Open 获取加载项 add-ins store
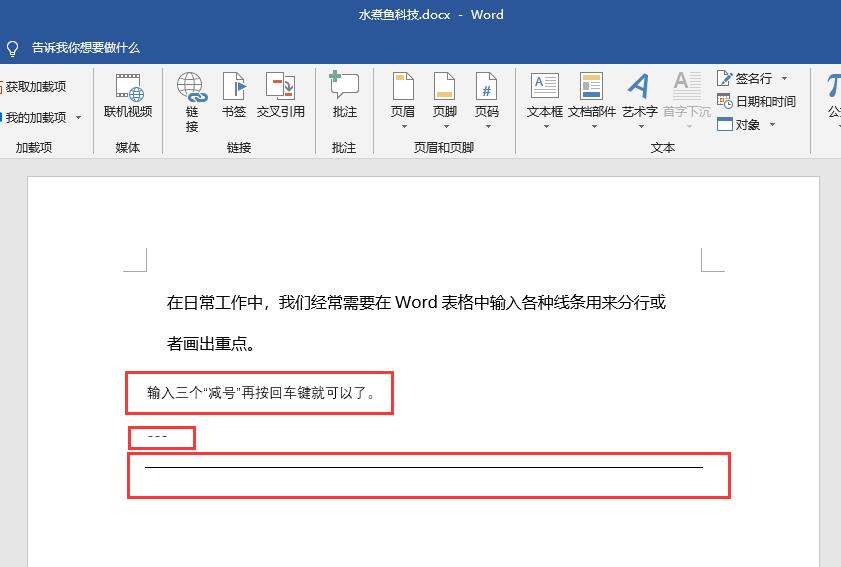 [x=33, y=86]
